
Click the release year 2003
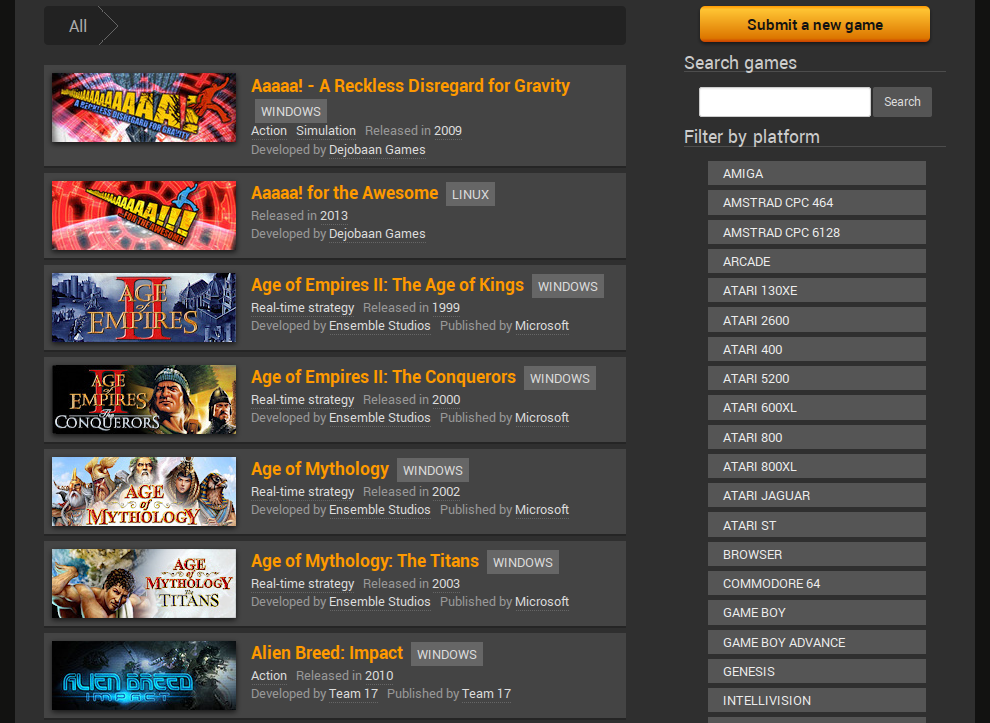(446, 583)
